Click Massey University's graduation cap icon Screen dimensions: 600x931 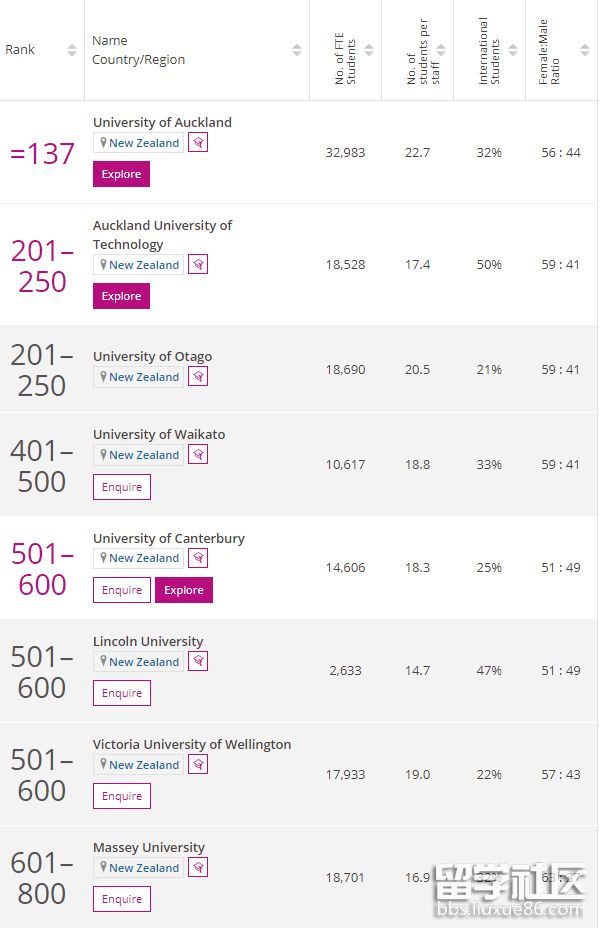click(x=198, y=868)
